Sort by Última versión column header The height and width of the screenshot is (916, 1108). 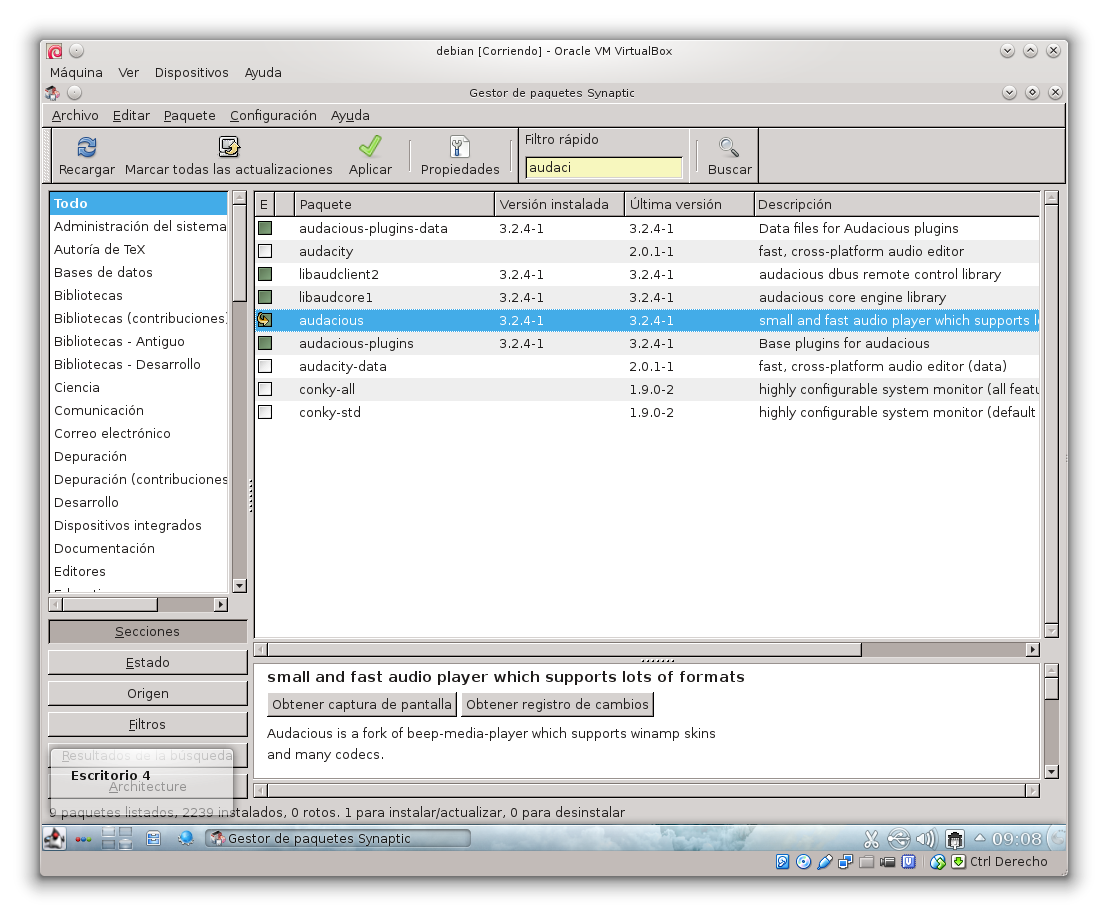pos(689,204)
